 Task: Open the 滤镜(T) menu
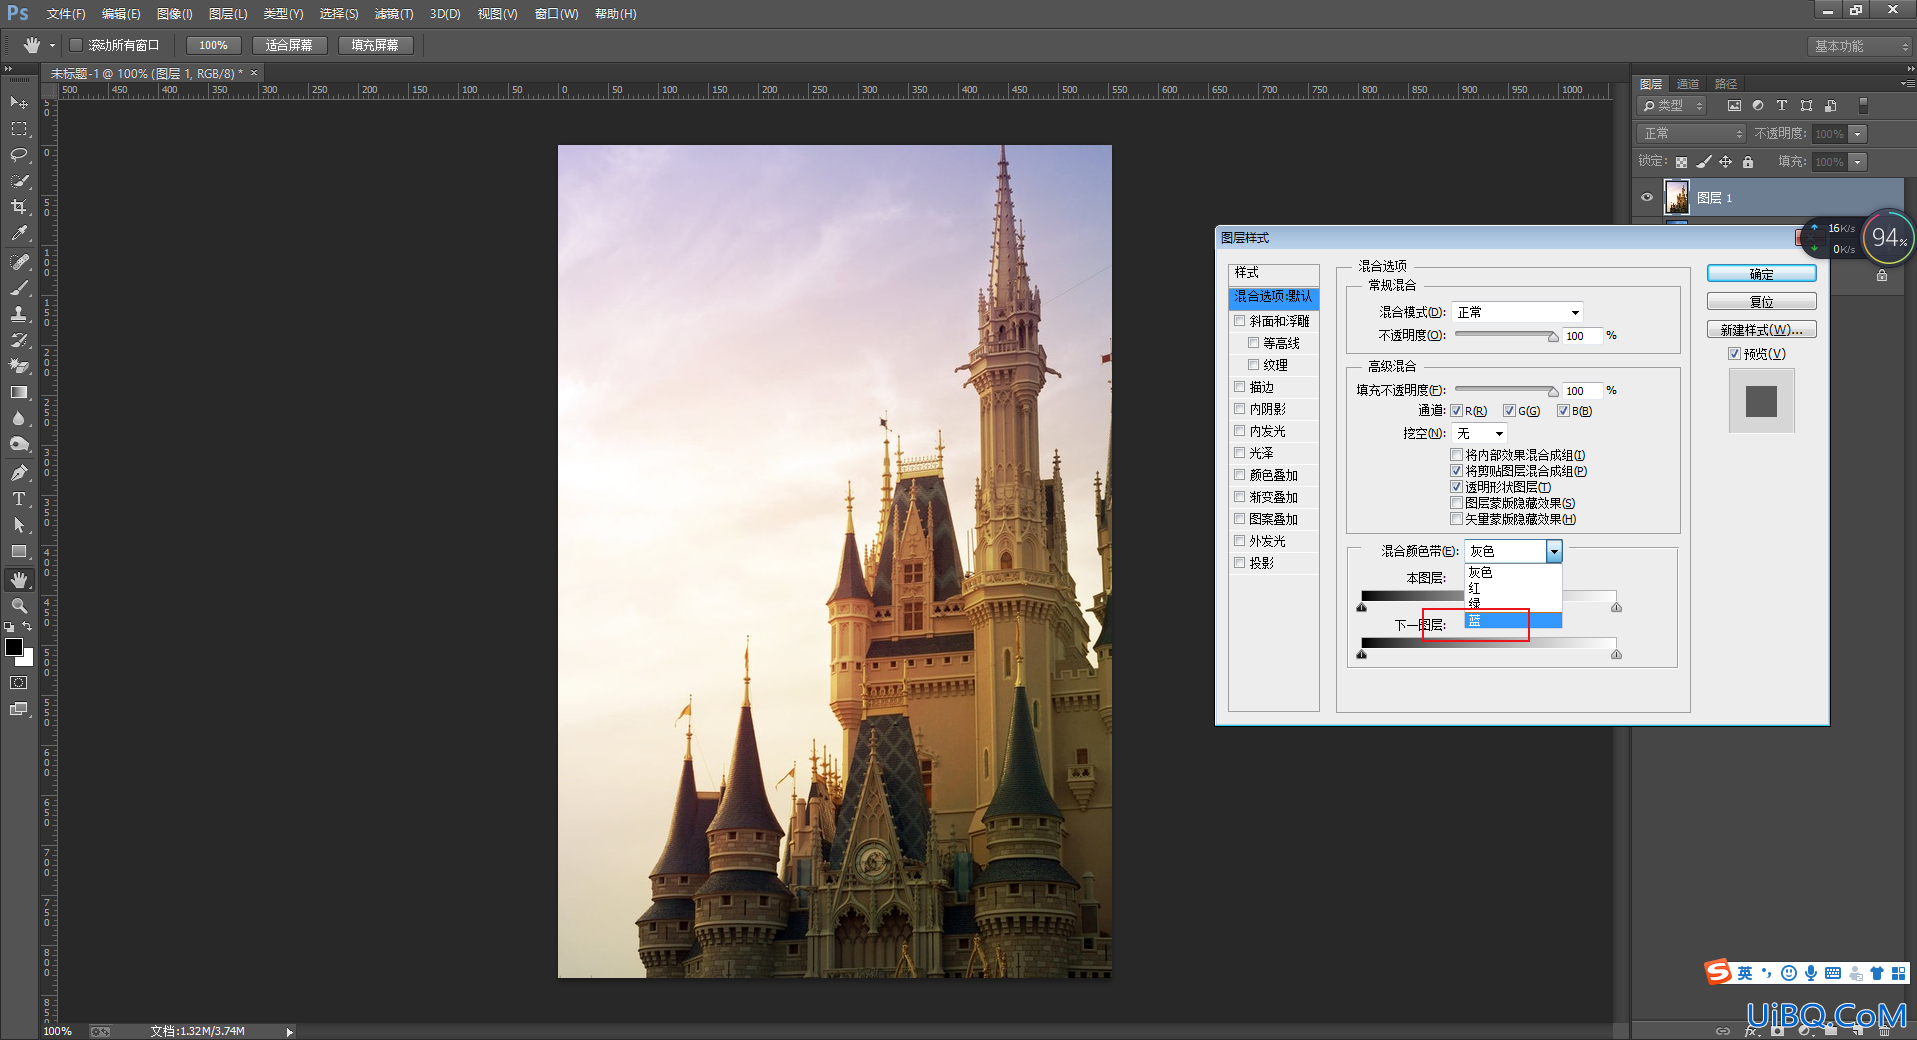(x=394, y=14)
